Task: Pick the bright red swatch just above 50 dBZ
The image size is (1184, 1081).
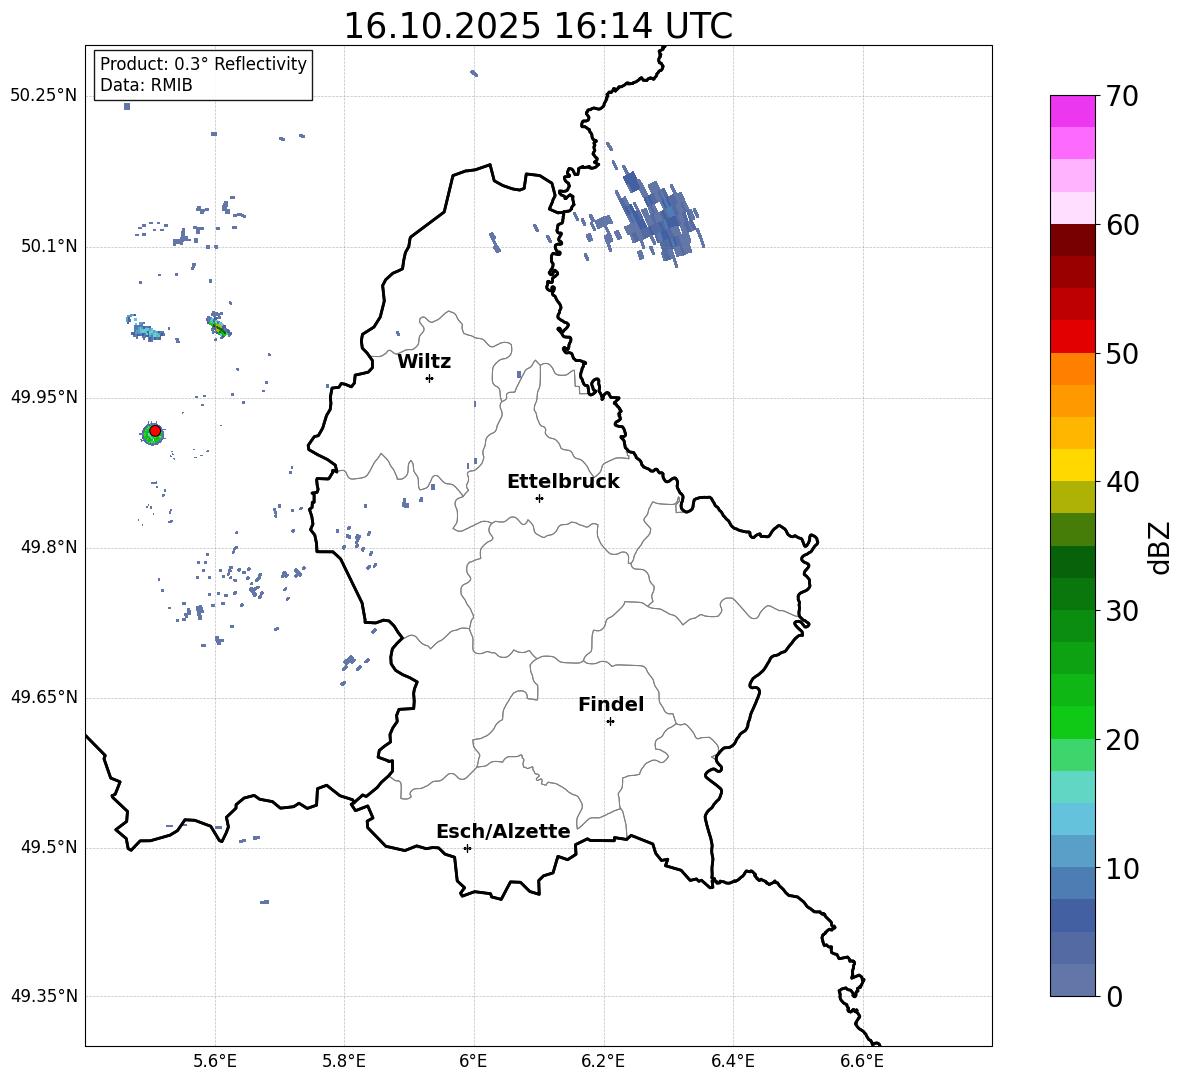Action: pos(1072,337)
